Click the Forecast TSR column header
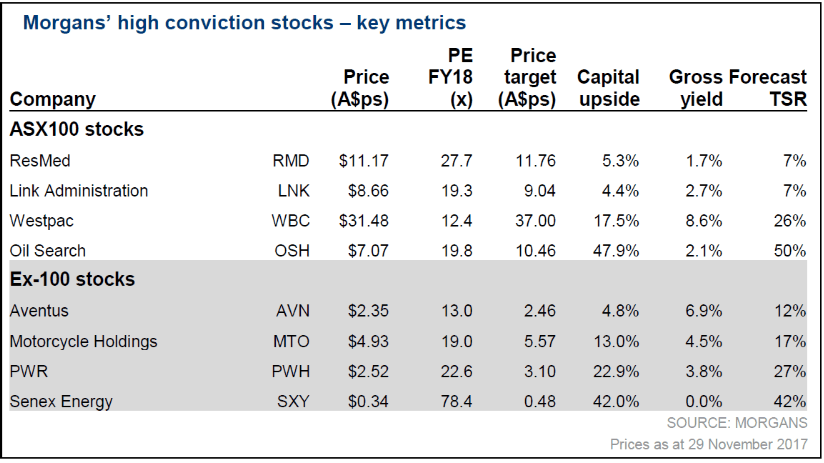Viewport: 824px width, 463px height. (x=768, y=88)
